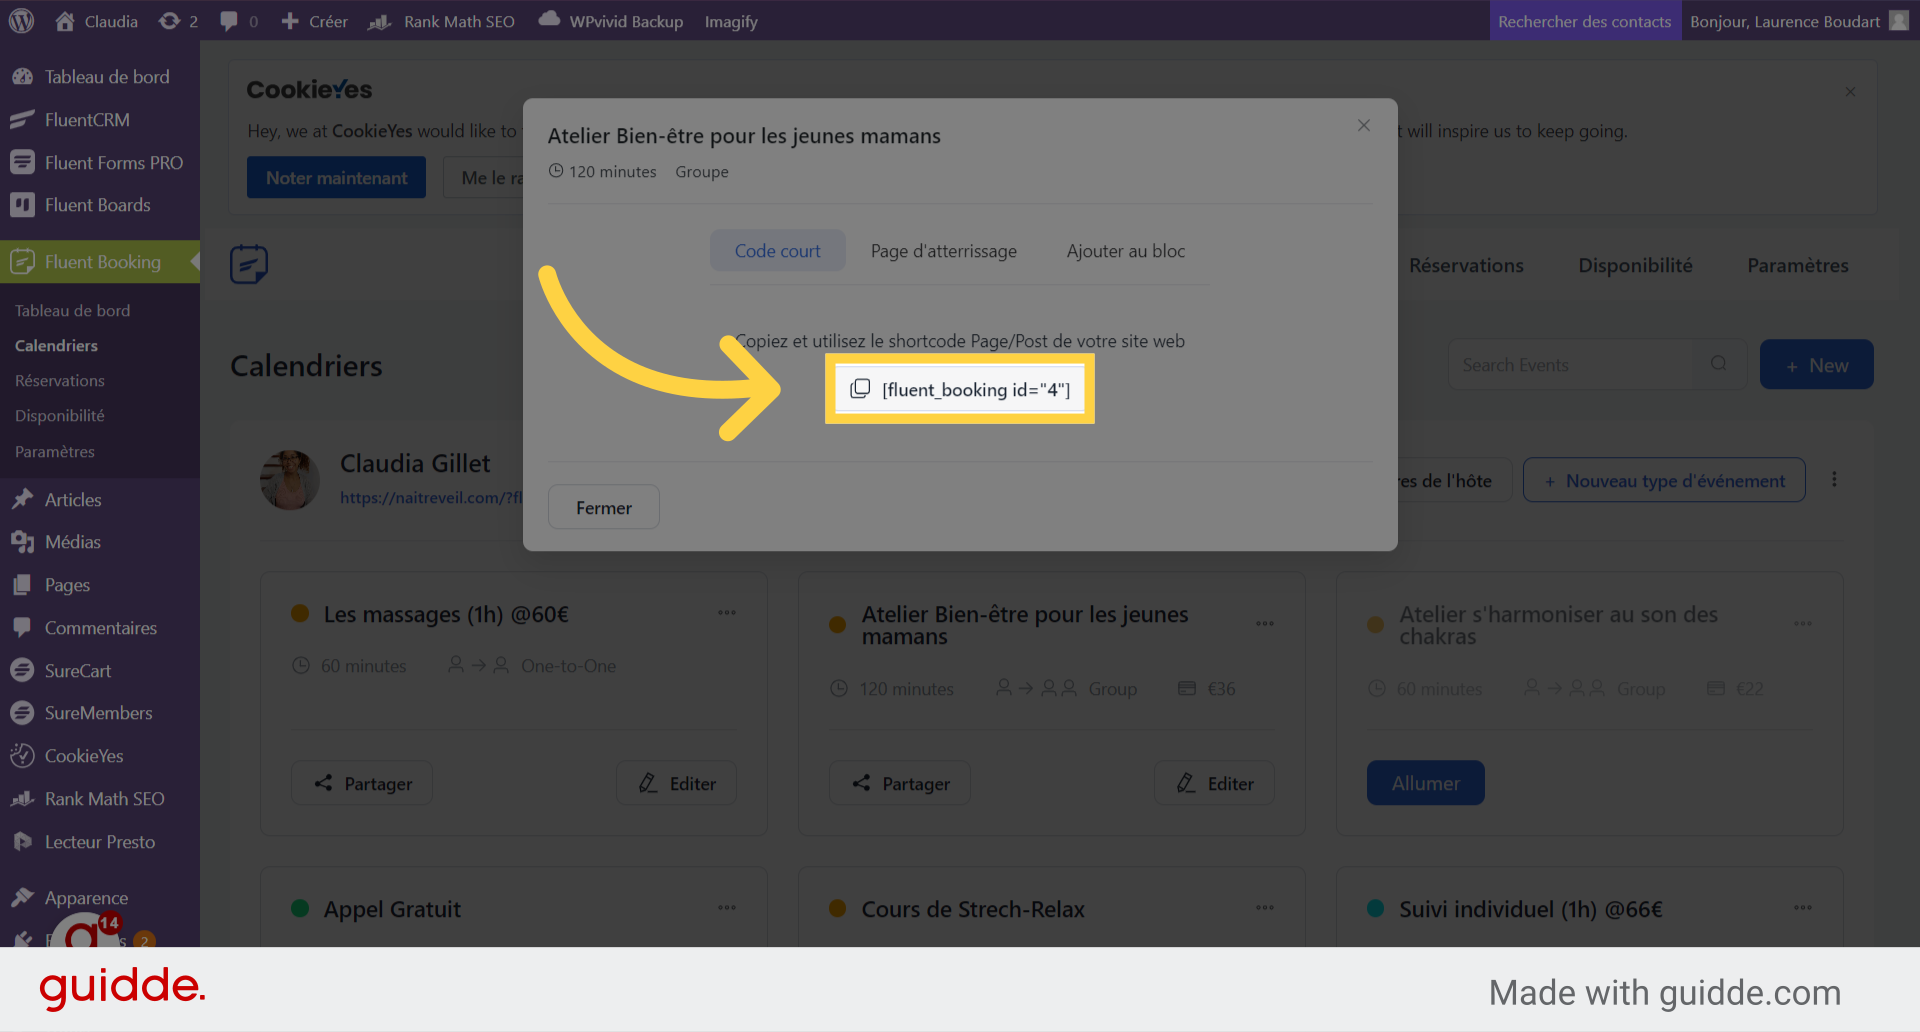This screenshot has height=1032, width=1920.
Task: Open the naitreveil.com calendar link
Action: point(431,497)
